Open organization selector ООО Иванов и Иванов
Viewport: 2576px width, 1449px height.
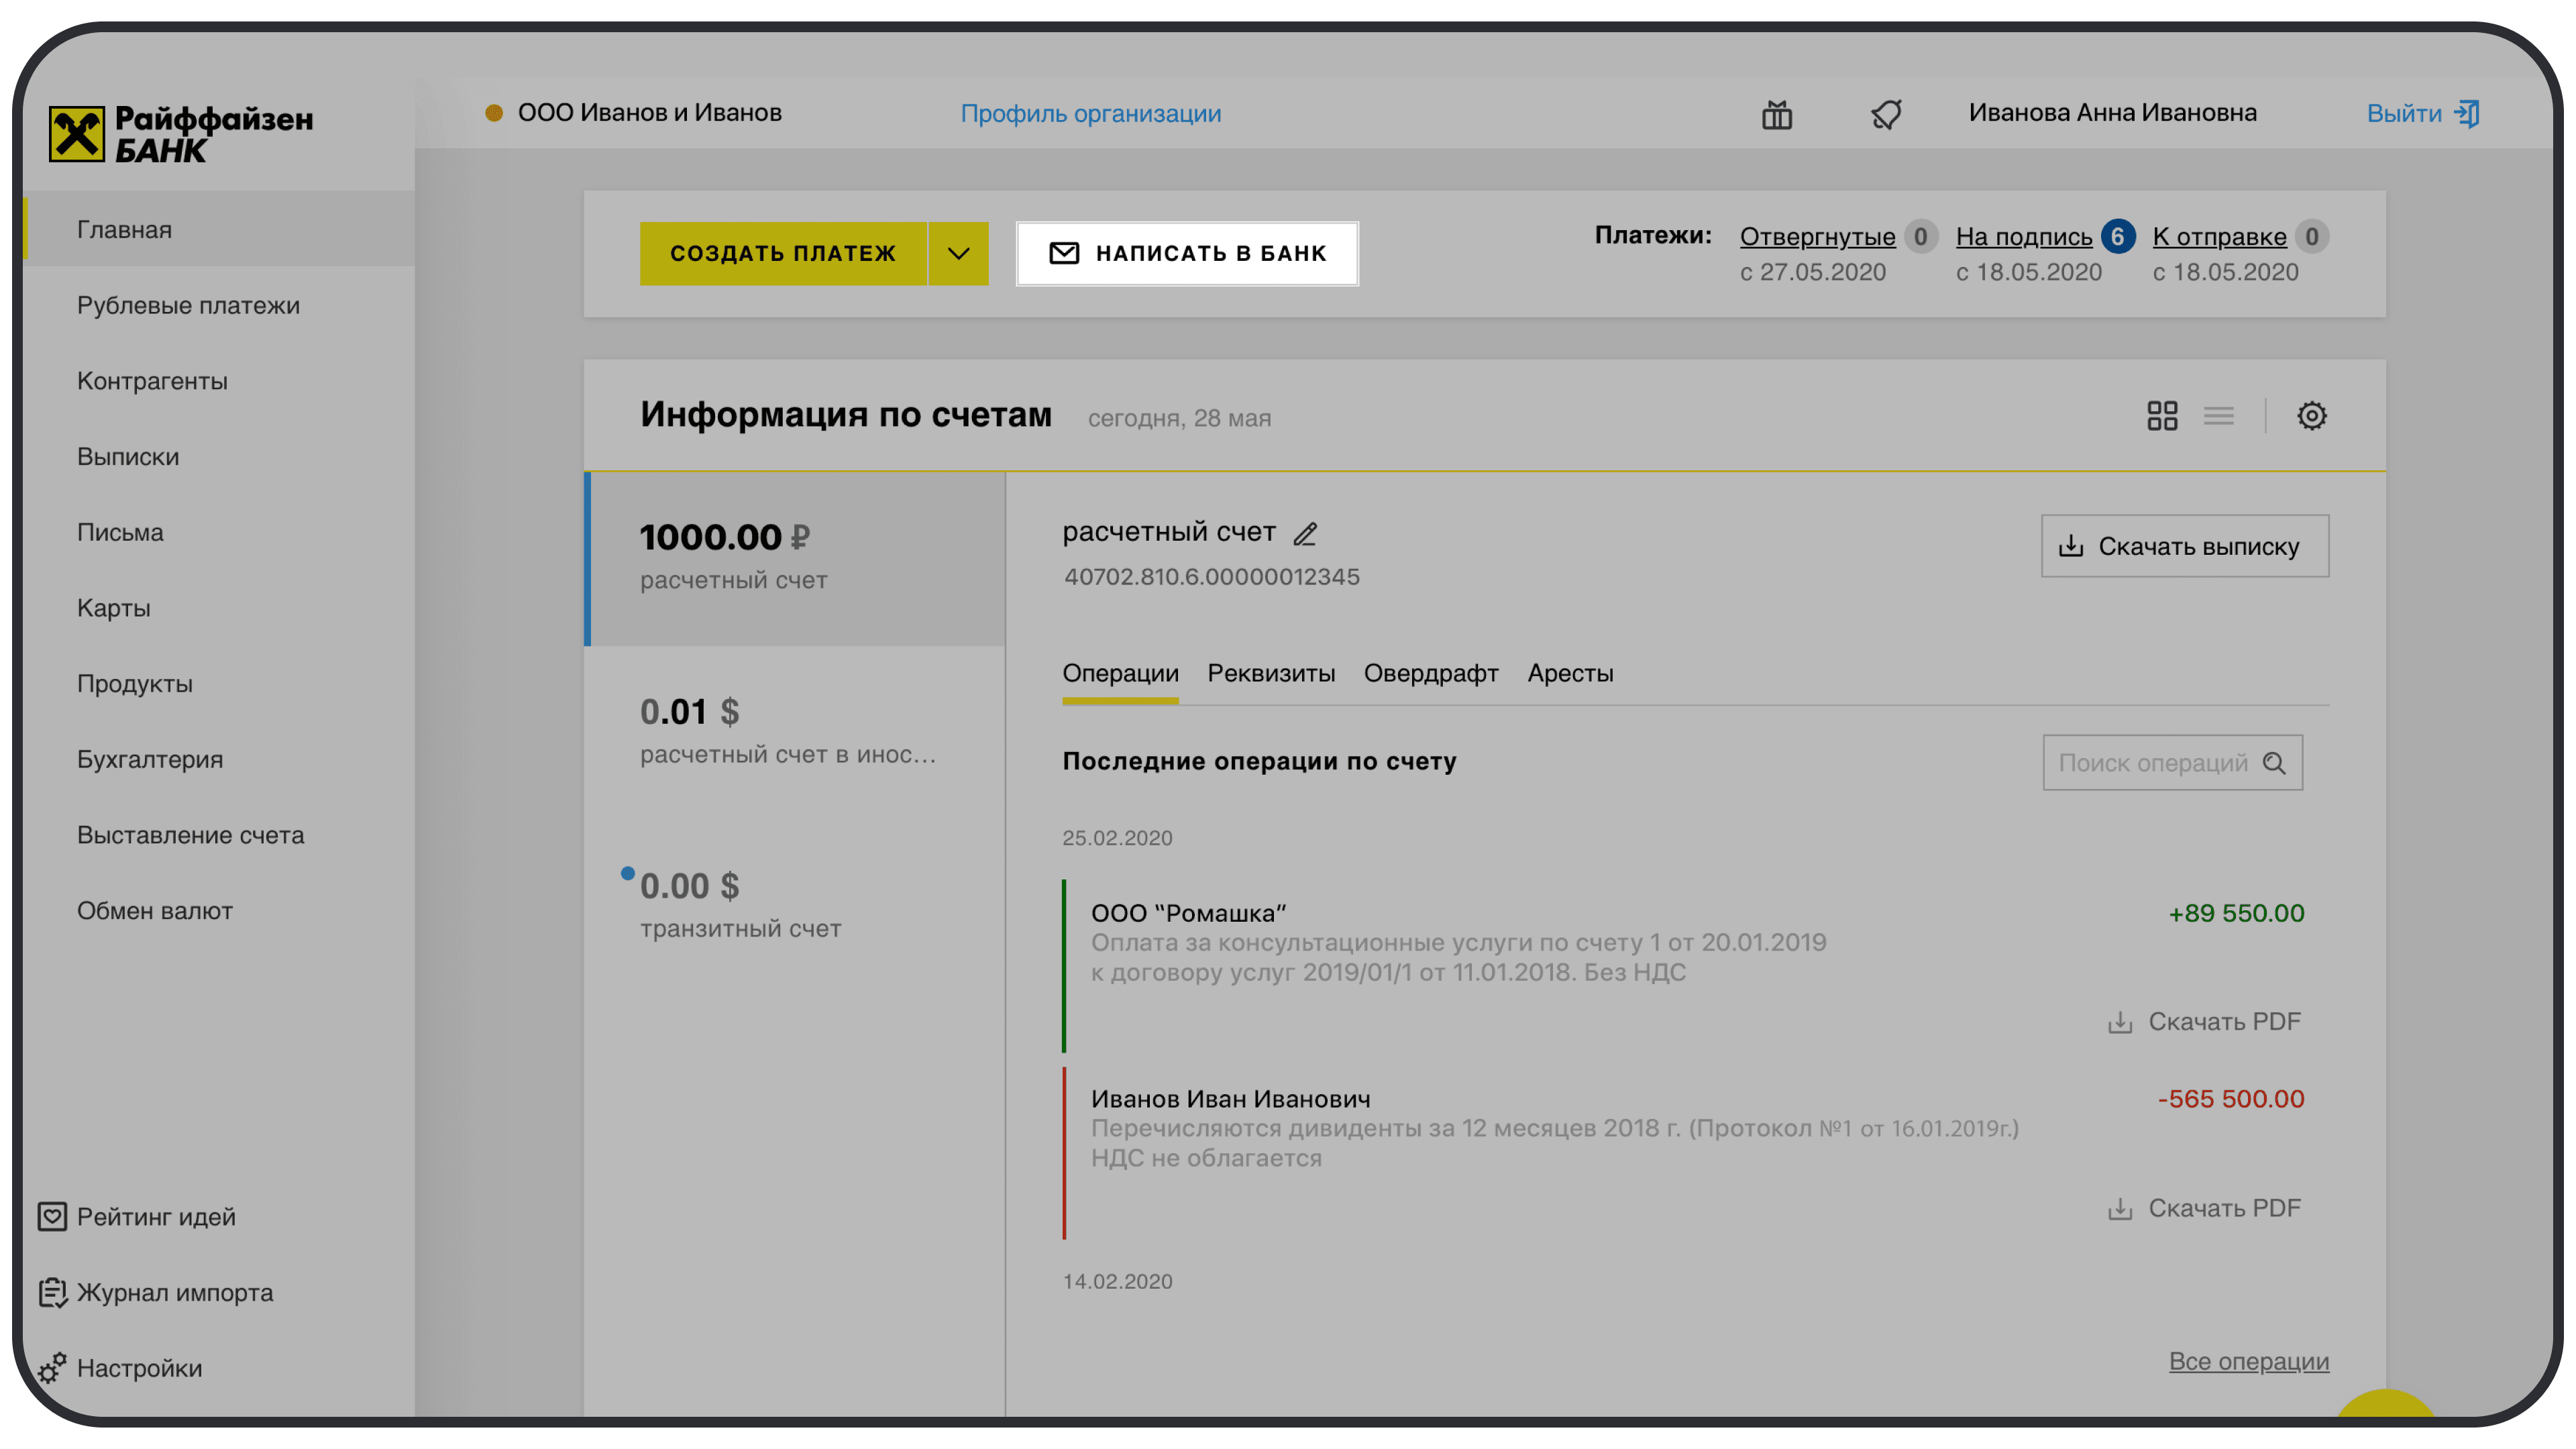point(649,113)
